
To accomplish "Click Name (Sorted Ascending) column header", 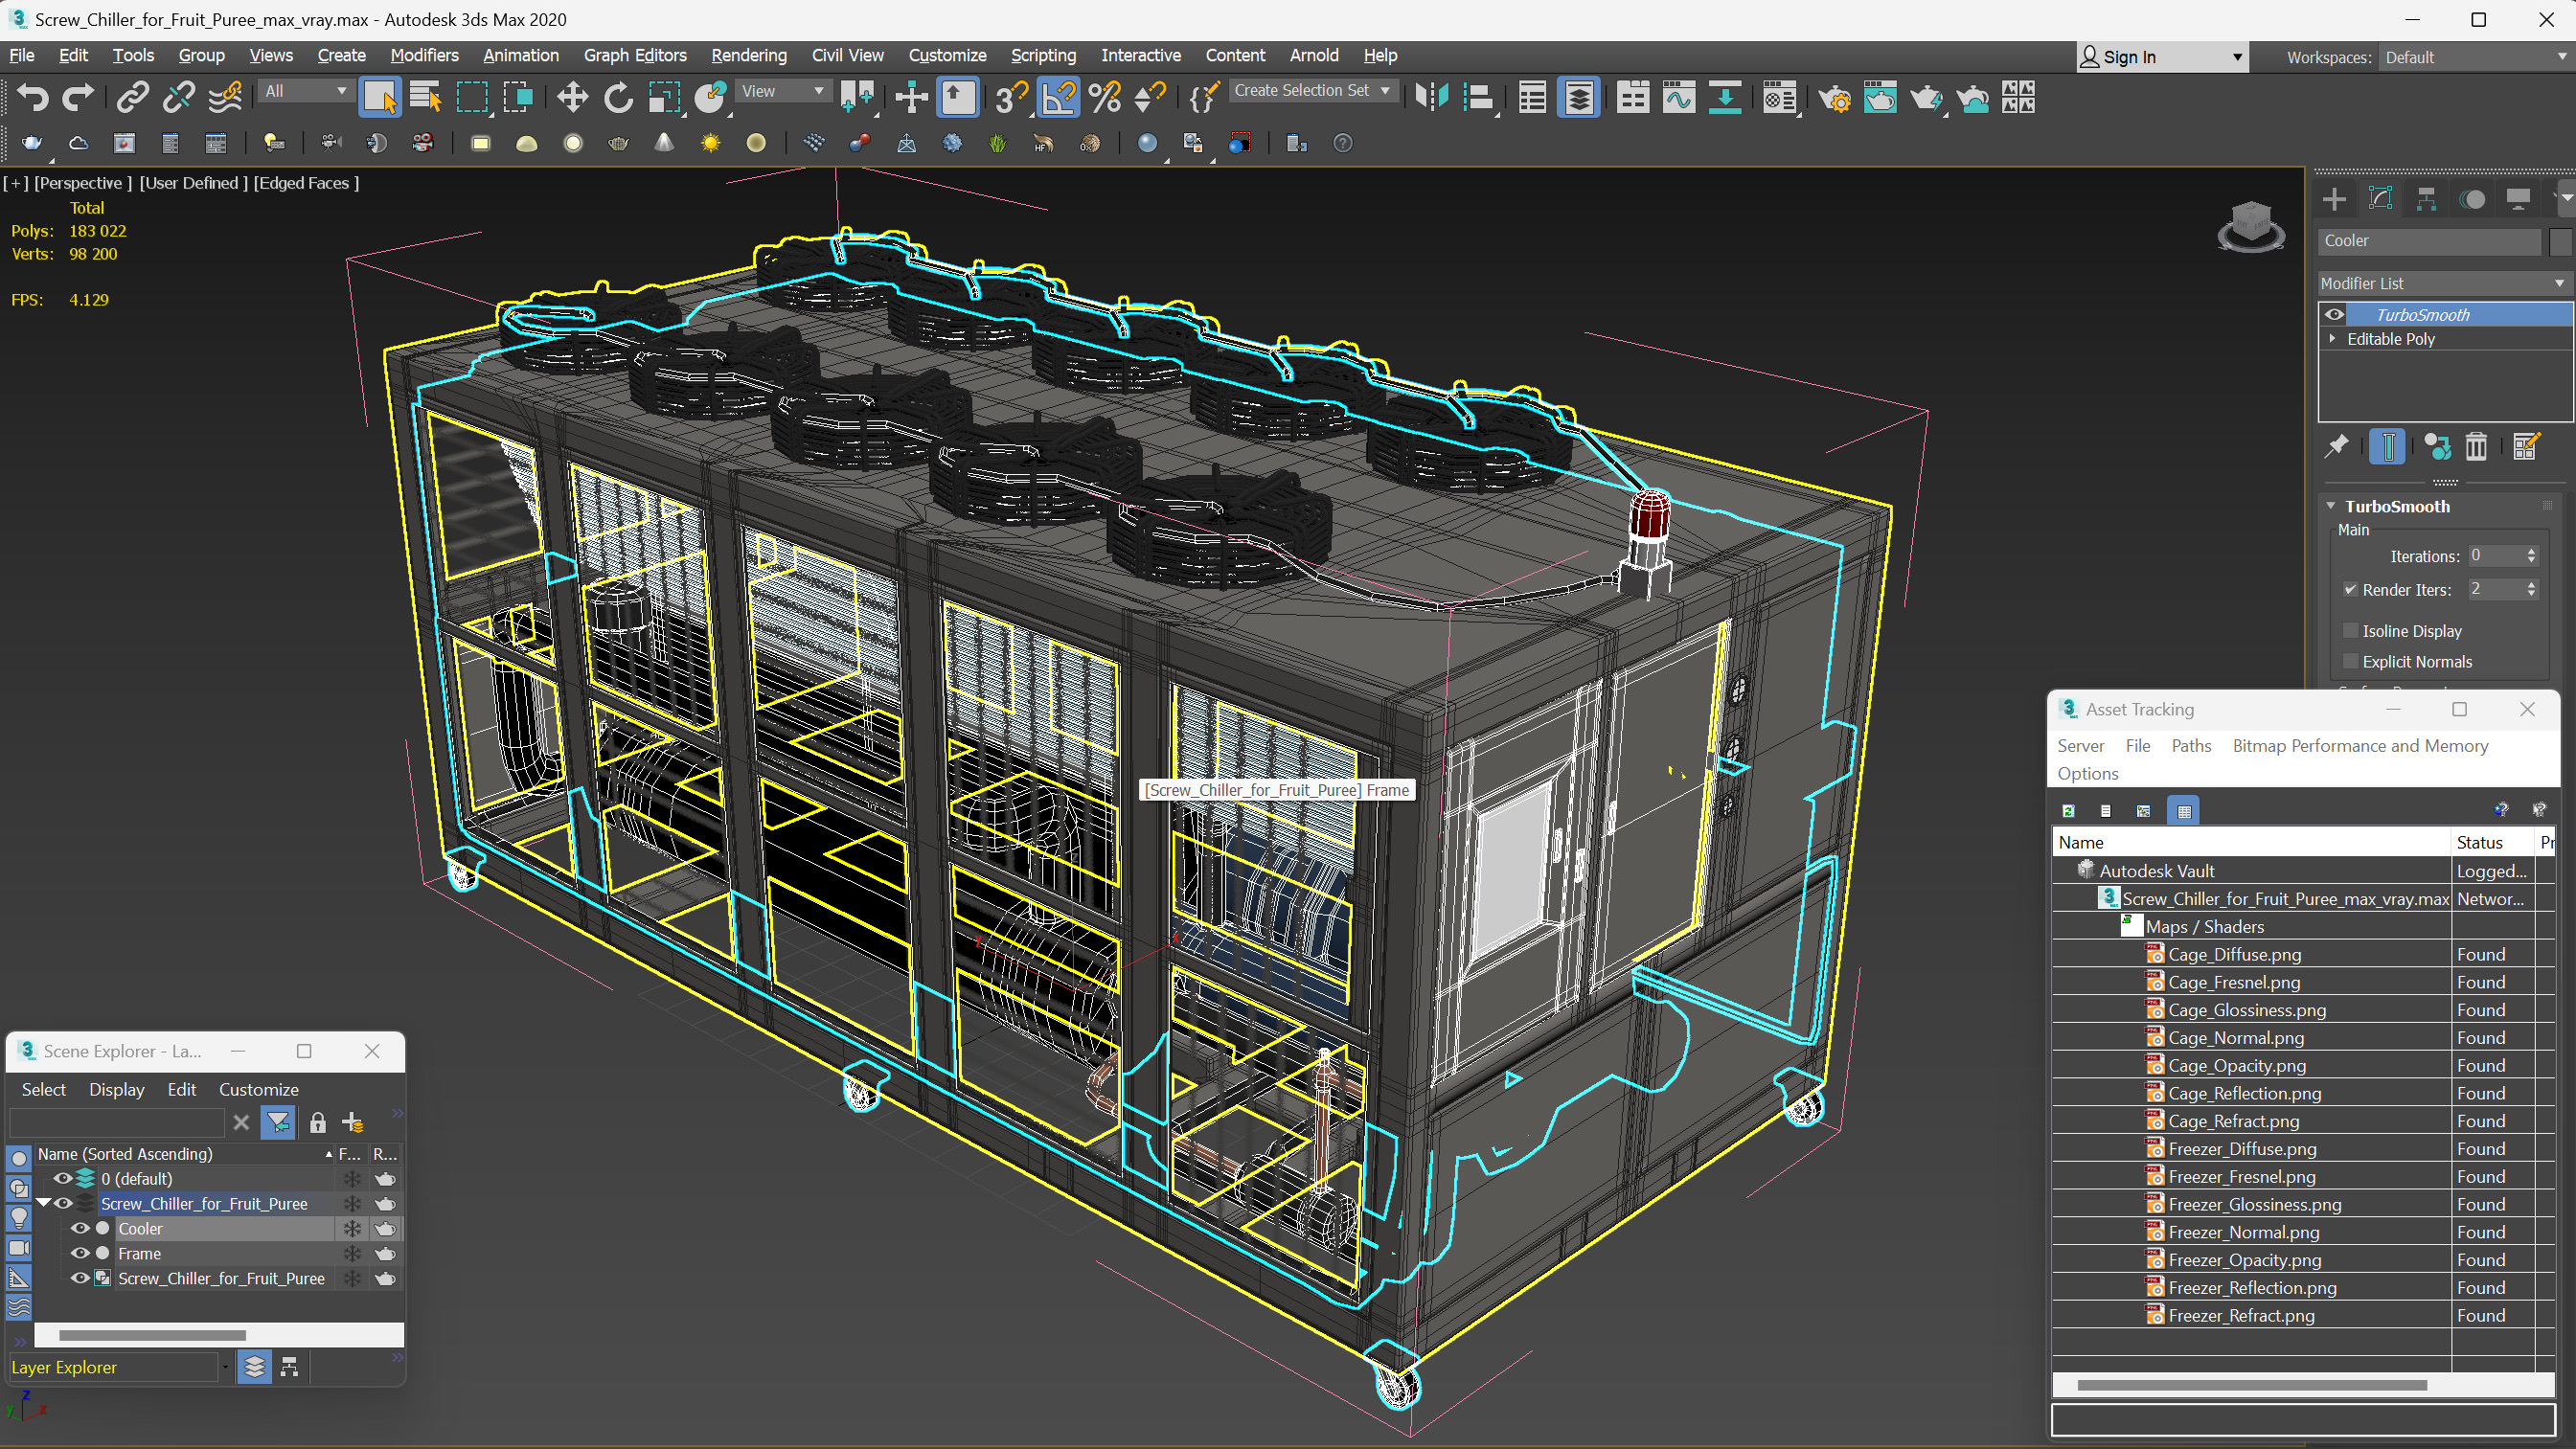I will pyautogui.click(x=184, y=1154).
